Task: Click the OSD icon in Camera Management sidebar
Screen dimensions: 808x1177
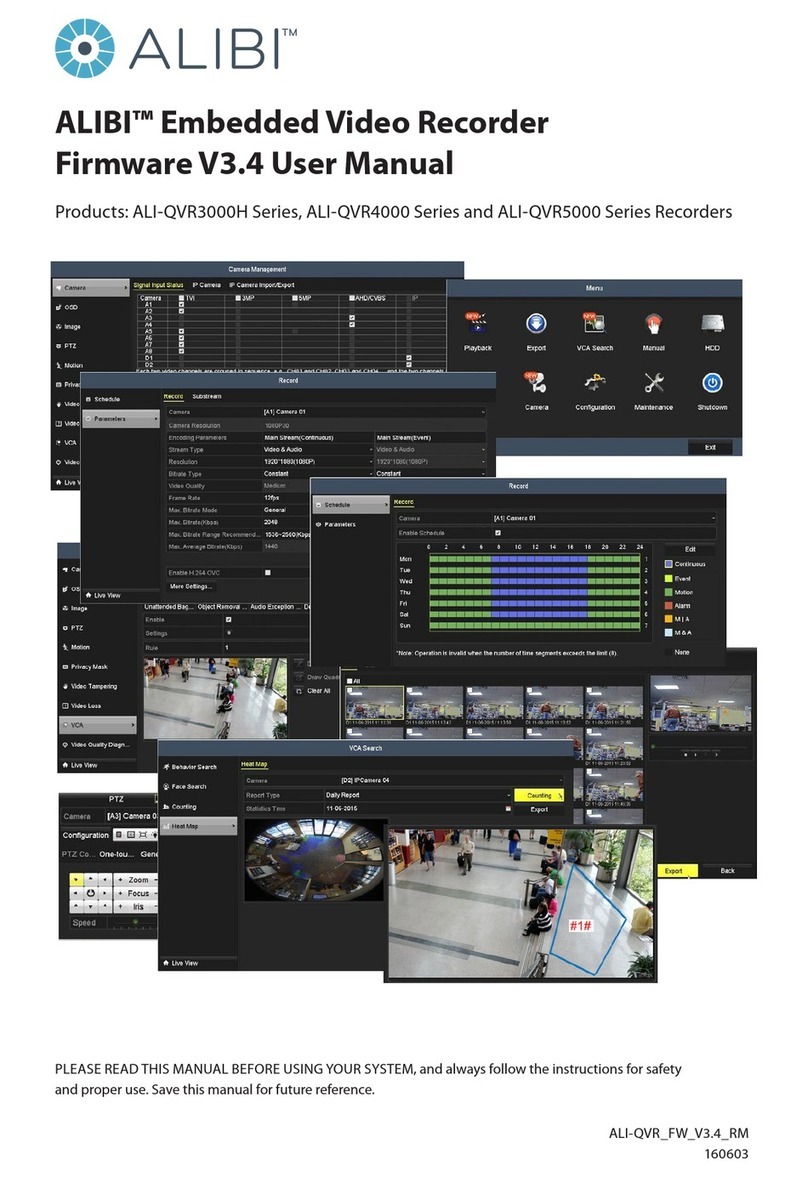Action: pos(59,308)
